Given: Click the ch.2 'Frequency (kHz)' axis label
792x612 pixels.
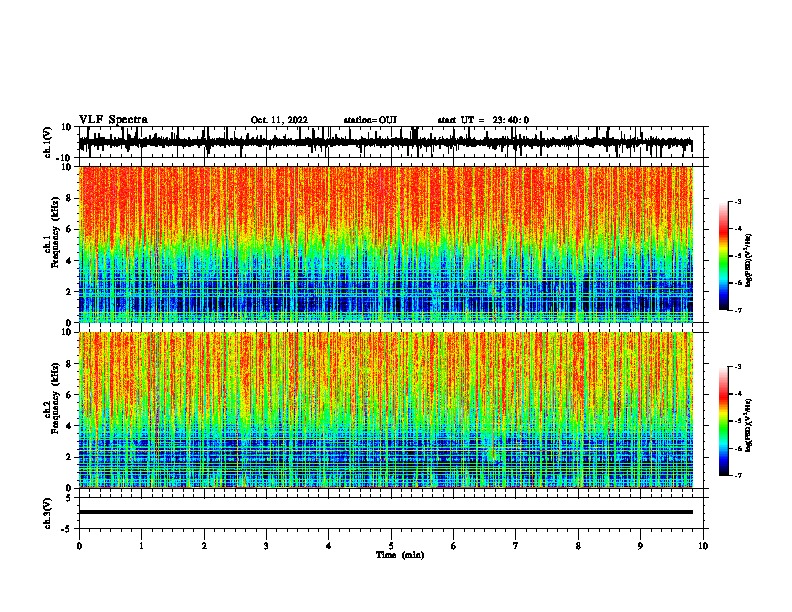Looking at the screenshot, I should 55,399.
